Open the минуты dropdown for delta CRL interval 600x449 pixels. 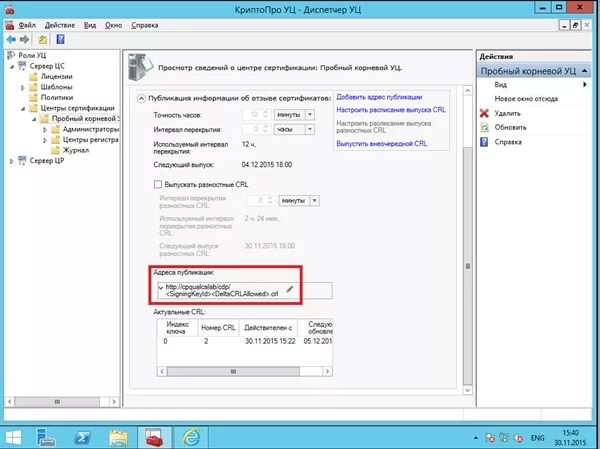point(315,201)
